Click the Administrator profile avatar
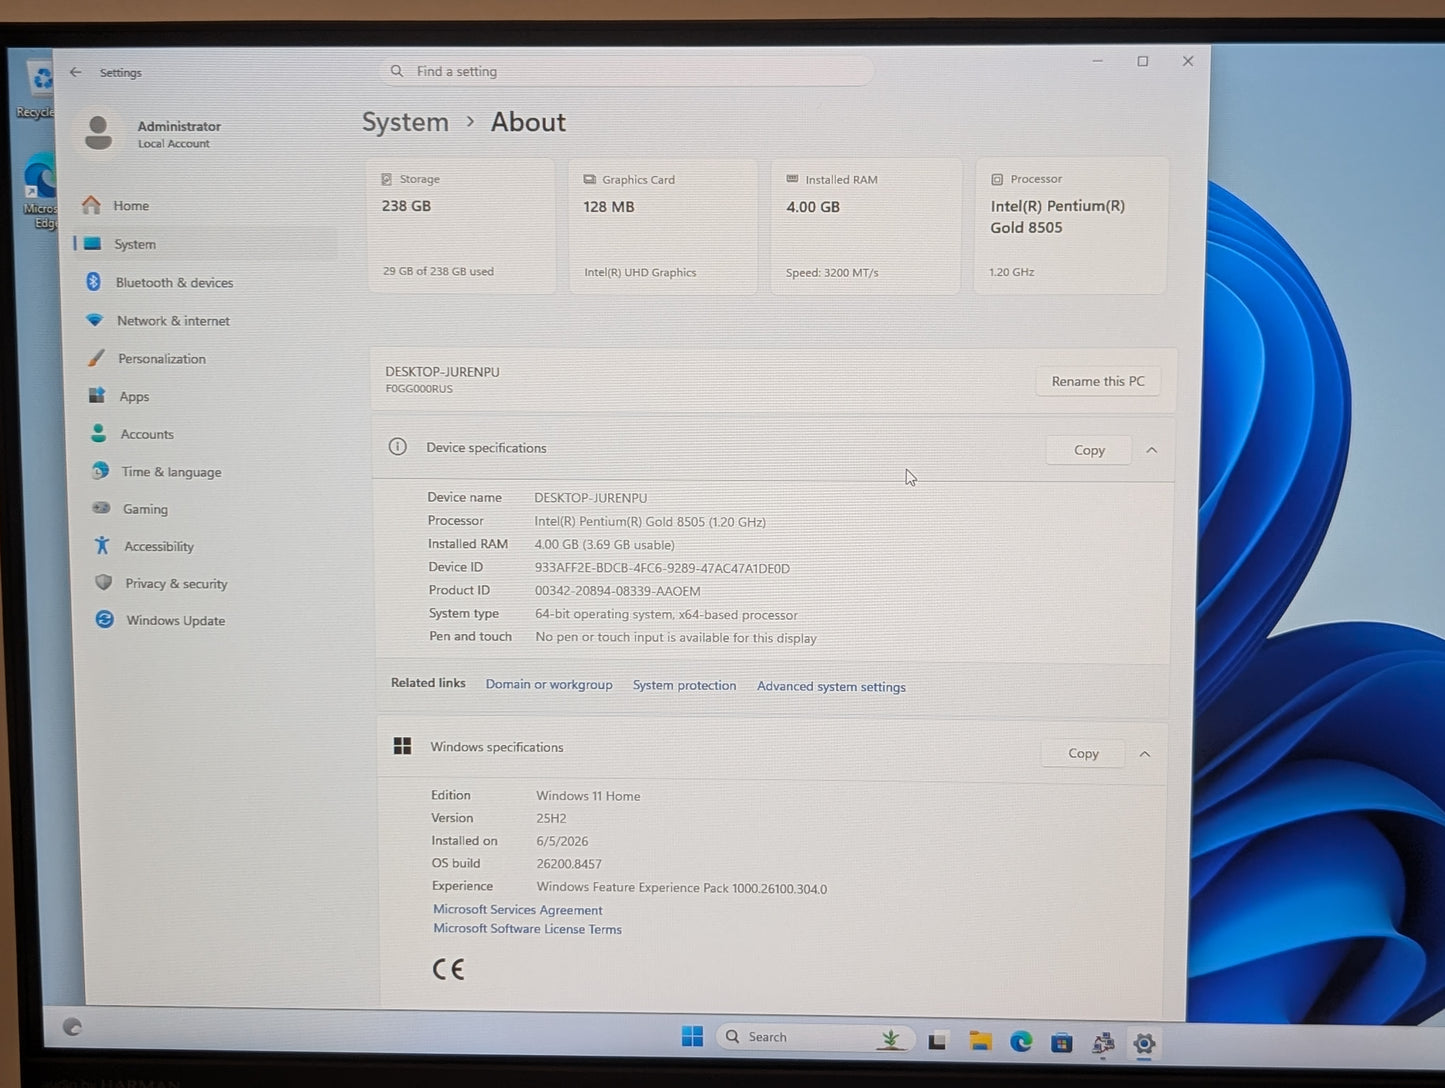Screen dimensions: 1445x1088 click(98, 133)
